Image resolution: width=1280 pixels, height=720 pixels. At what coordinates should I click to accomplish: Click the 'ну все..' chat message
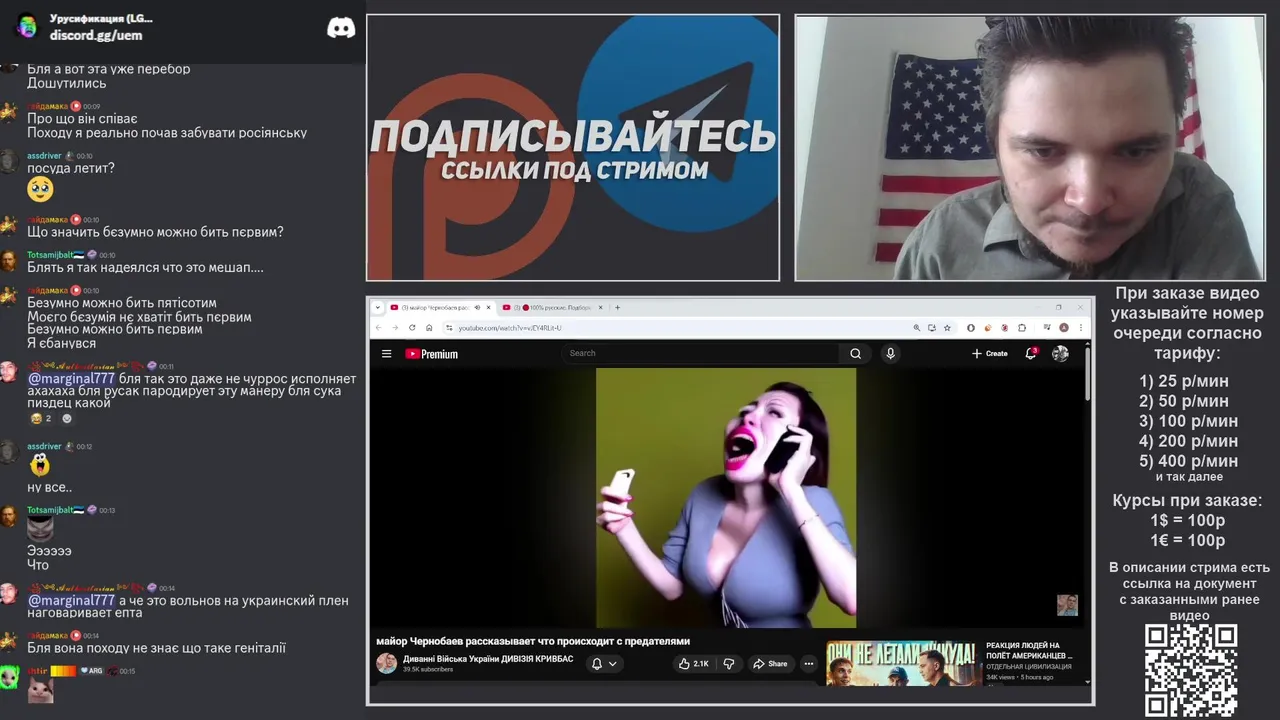[49, 487]
